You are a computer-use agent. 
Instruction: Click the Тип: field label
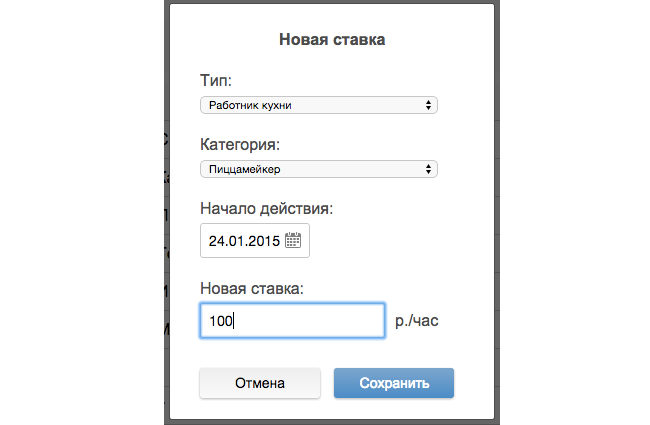(216, 80)
